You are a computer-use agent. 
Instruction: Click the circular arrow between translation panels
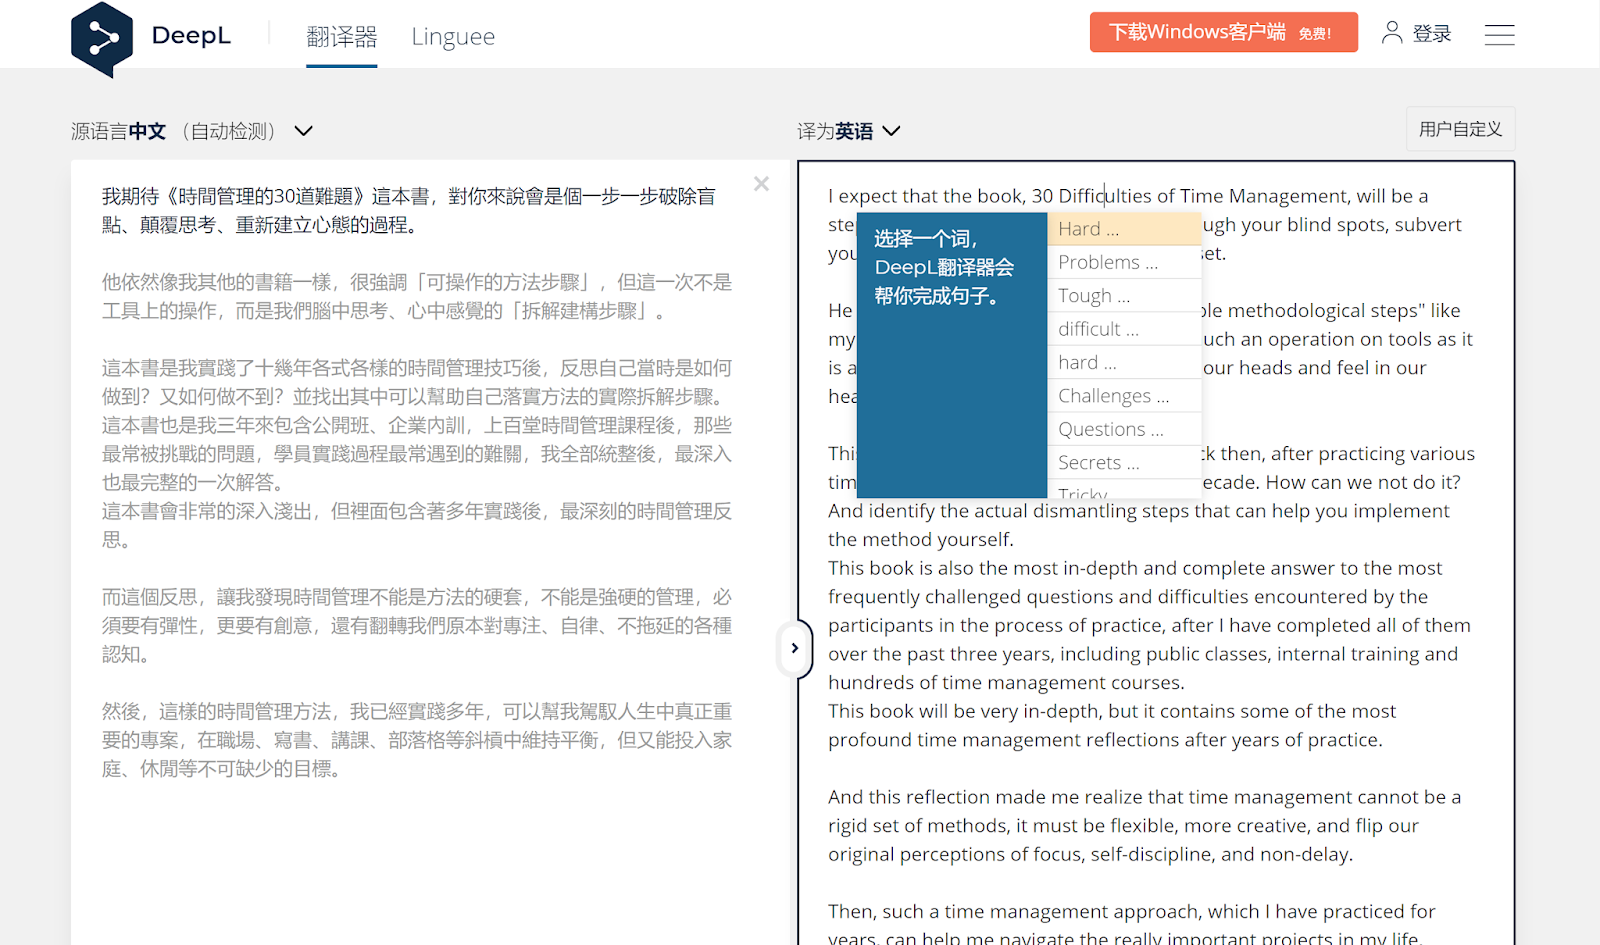(x=794, y=648)
